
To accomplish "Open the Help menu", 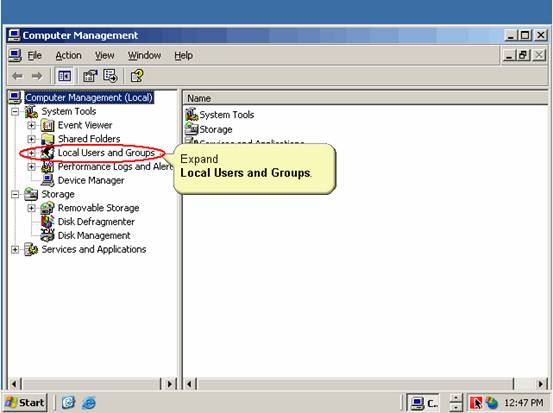I will [x=183, y=56].
